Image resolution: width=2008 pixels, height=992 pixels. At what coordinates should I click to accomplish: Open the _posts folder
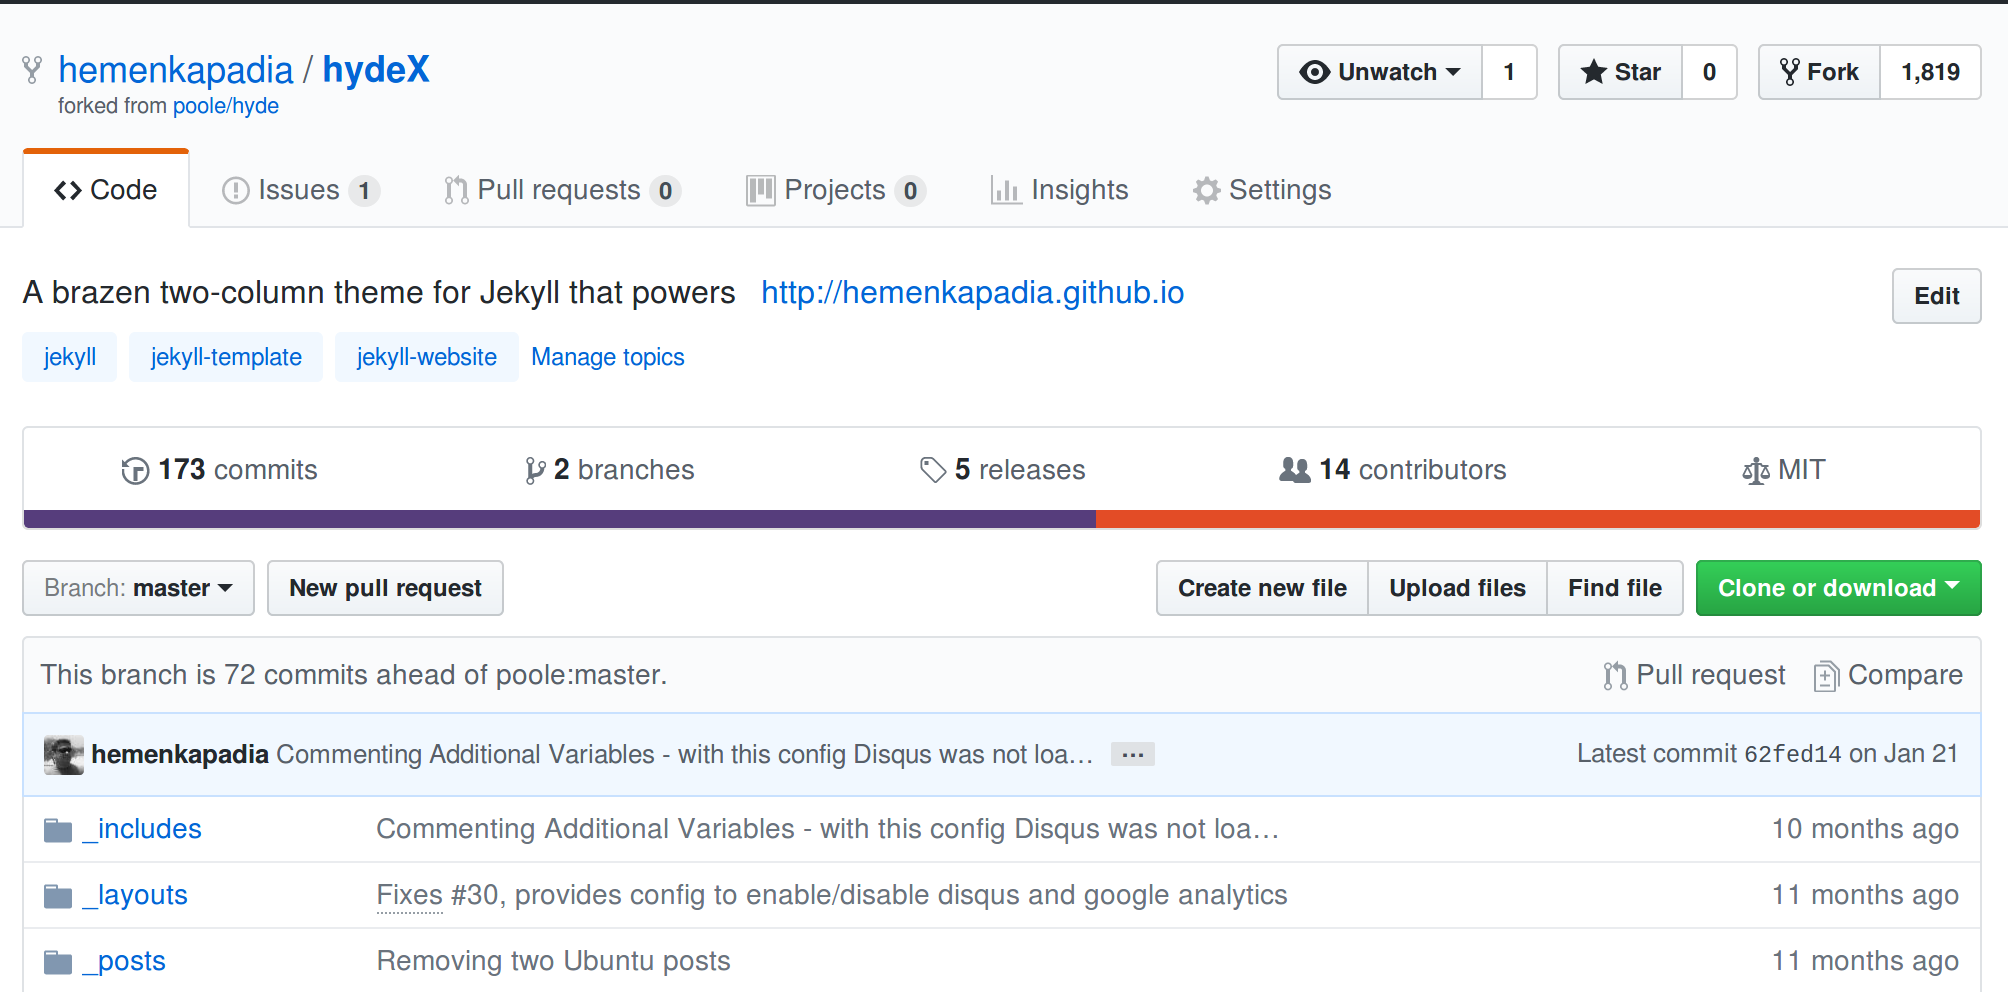124,961
